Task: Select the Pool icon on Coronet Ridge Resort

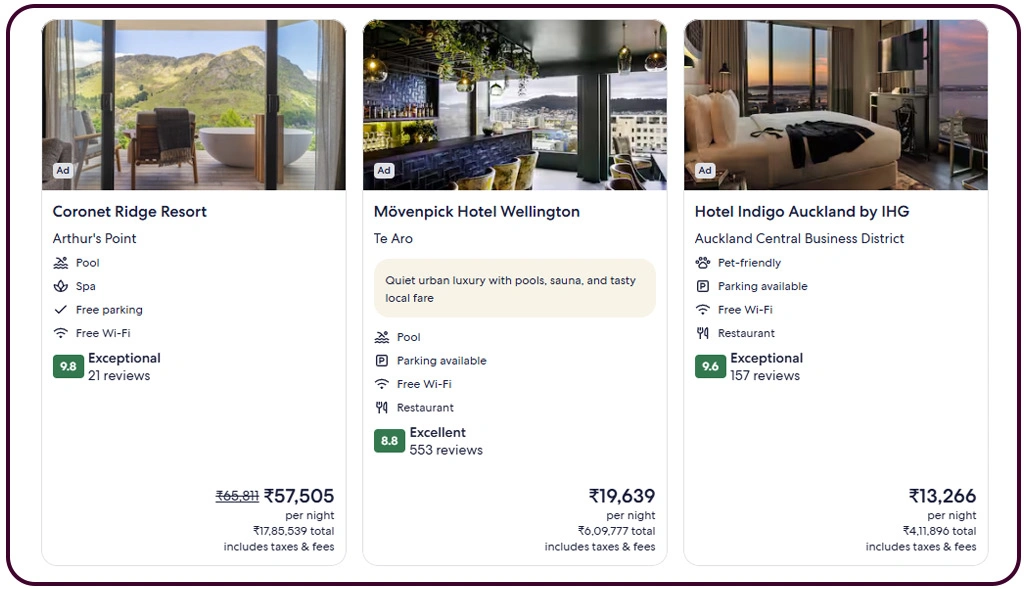Action: 62,262
